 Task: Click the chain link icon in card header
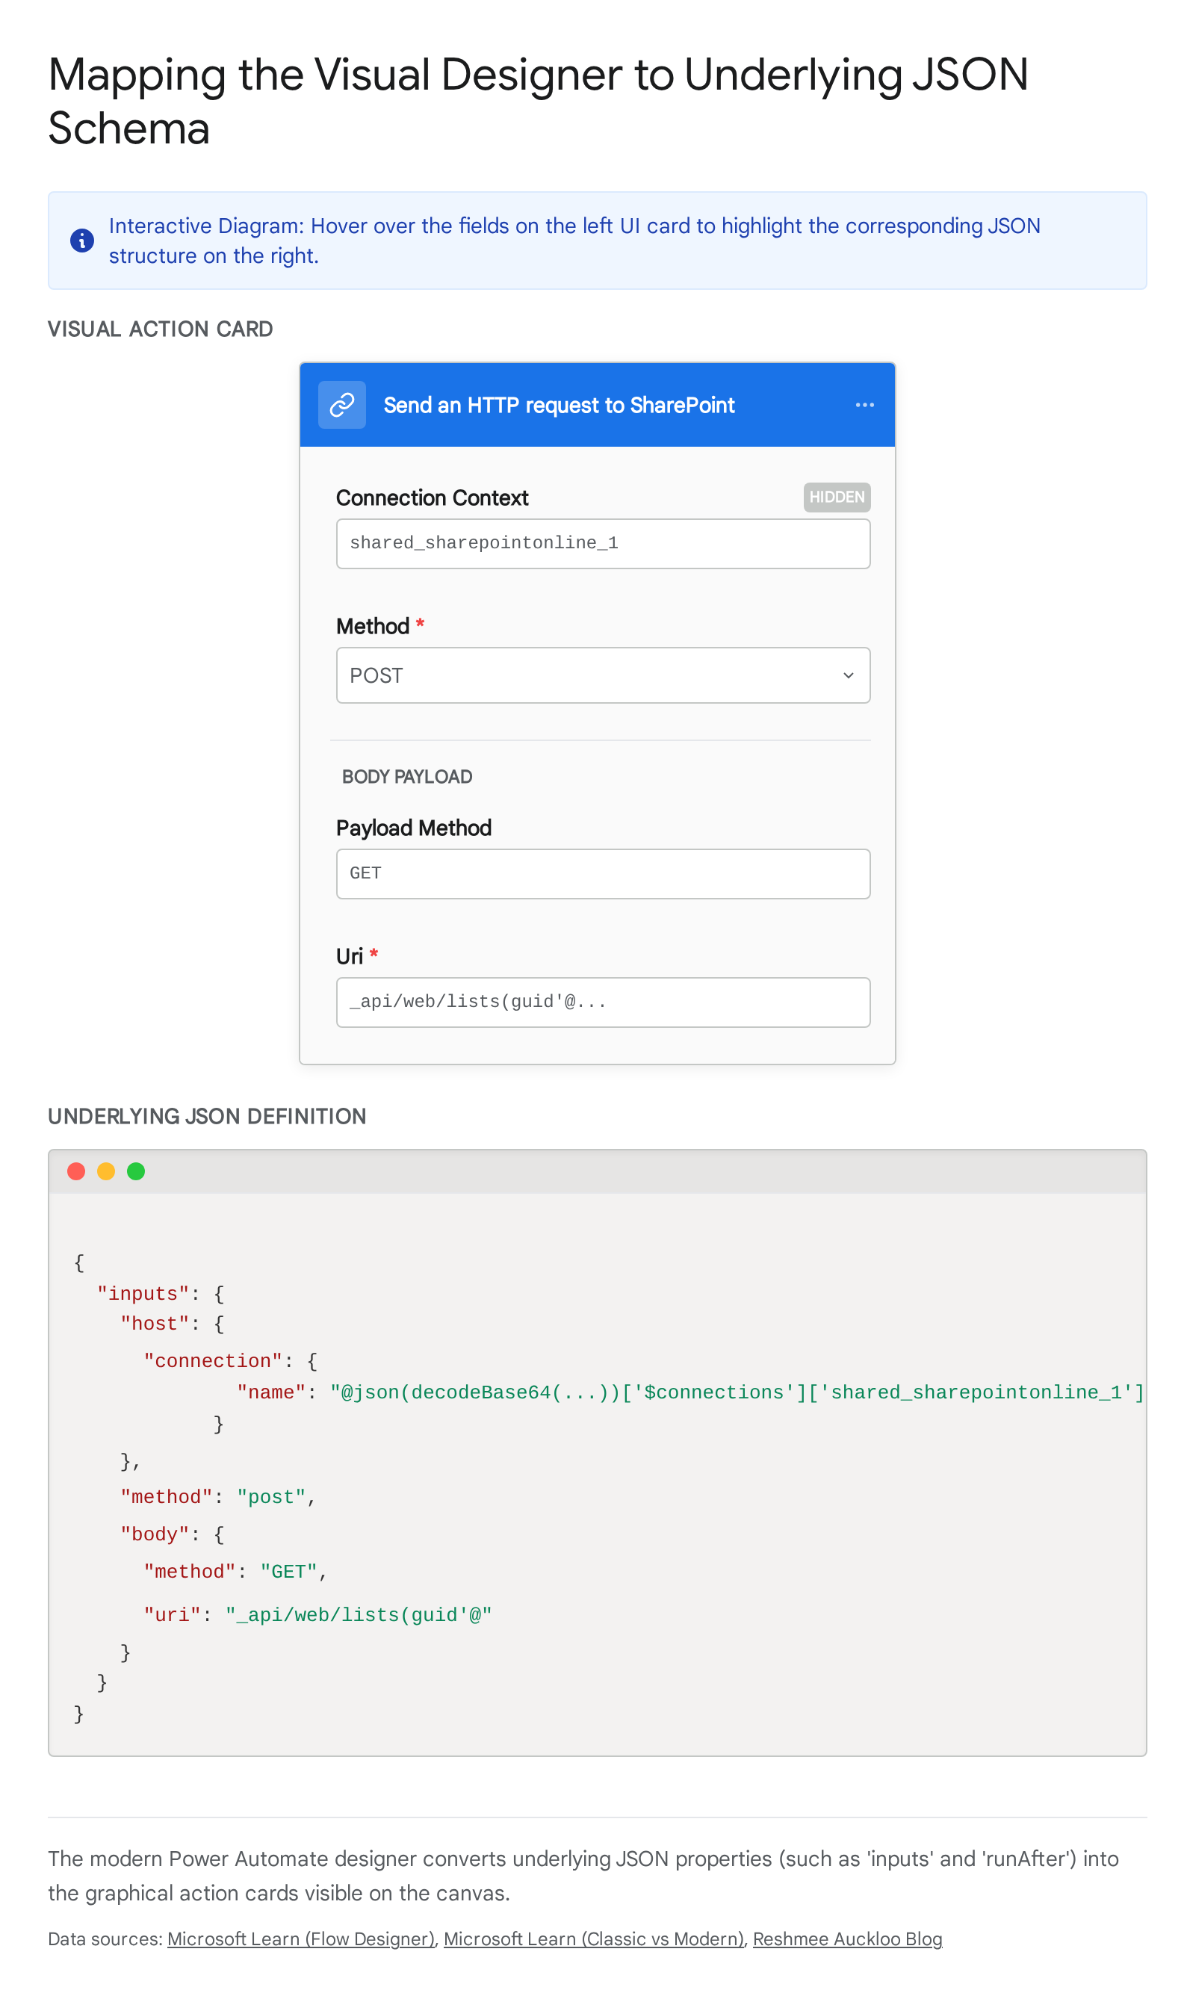342,405
